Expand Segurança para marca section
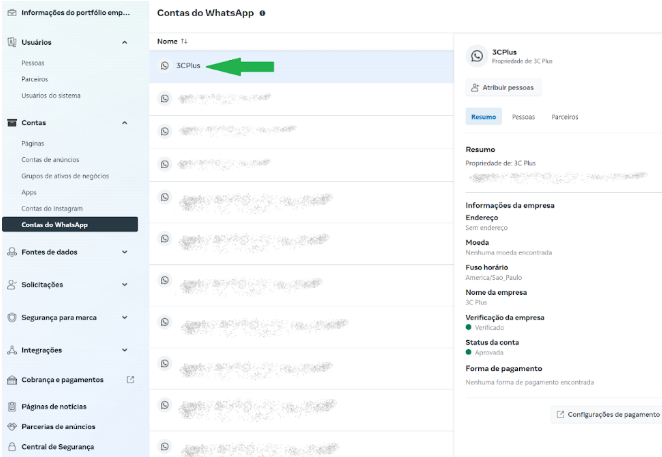The width and height of the screenshot is (662, 457). coord(124,317)
